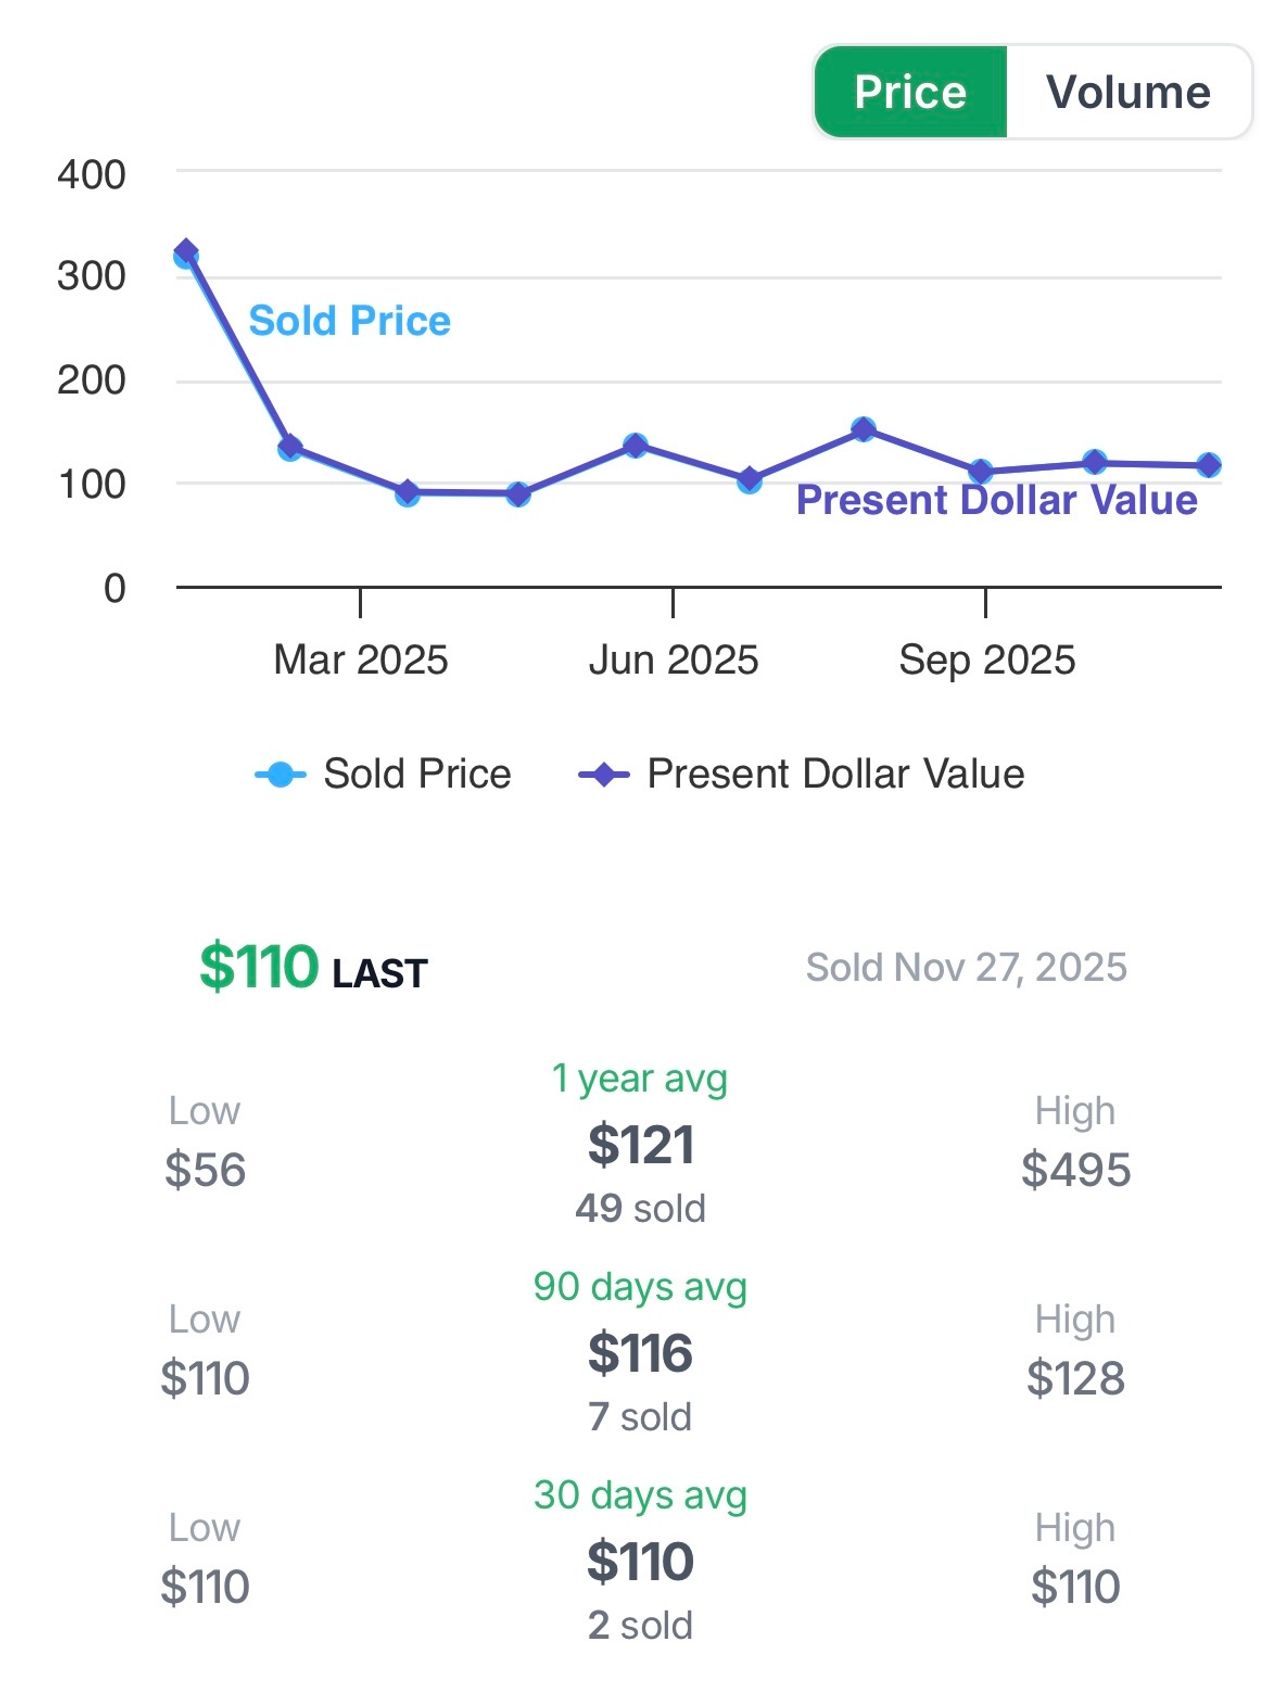Viewport: 1280px width, 1691px height.
Task: Click the light blue Sold Price legend marker
Action: [x=281, y=774]
